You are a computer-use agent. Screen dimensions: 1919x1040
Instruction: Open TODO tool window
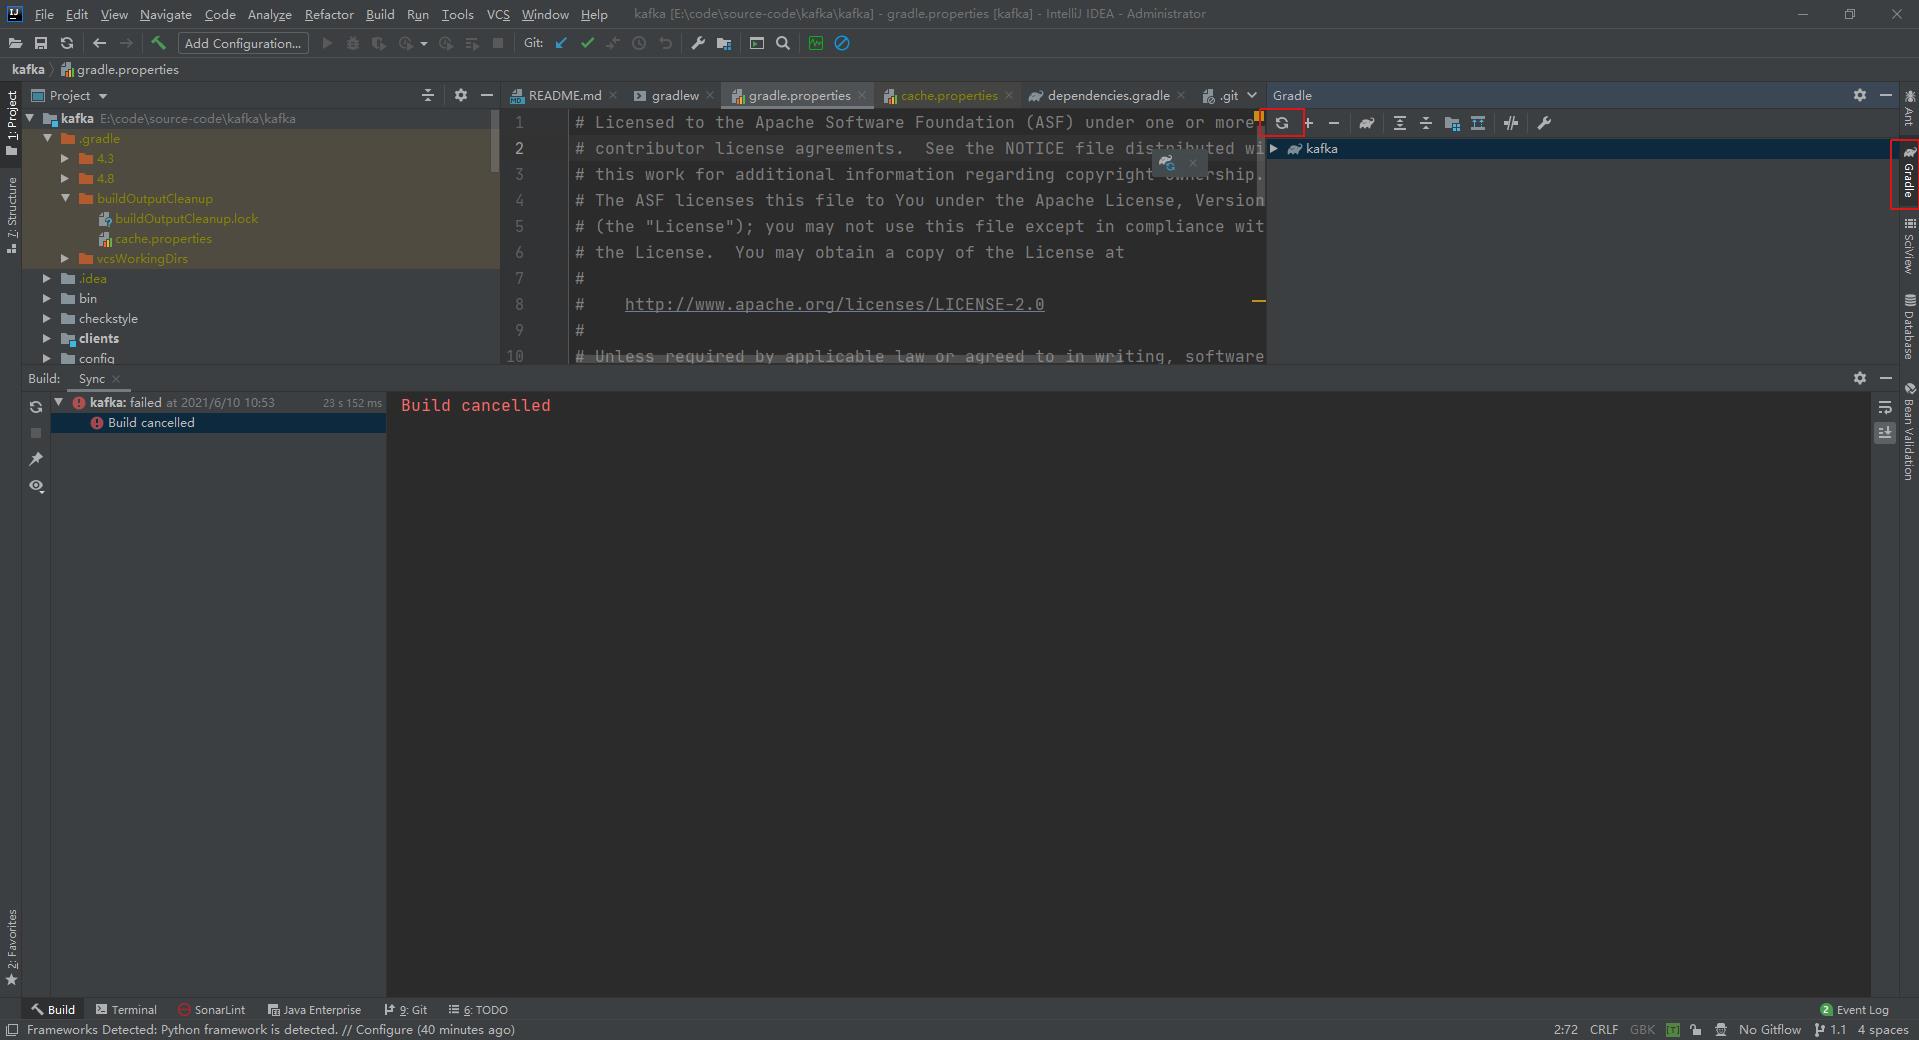[478, 1009]
